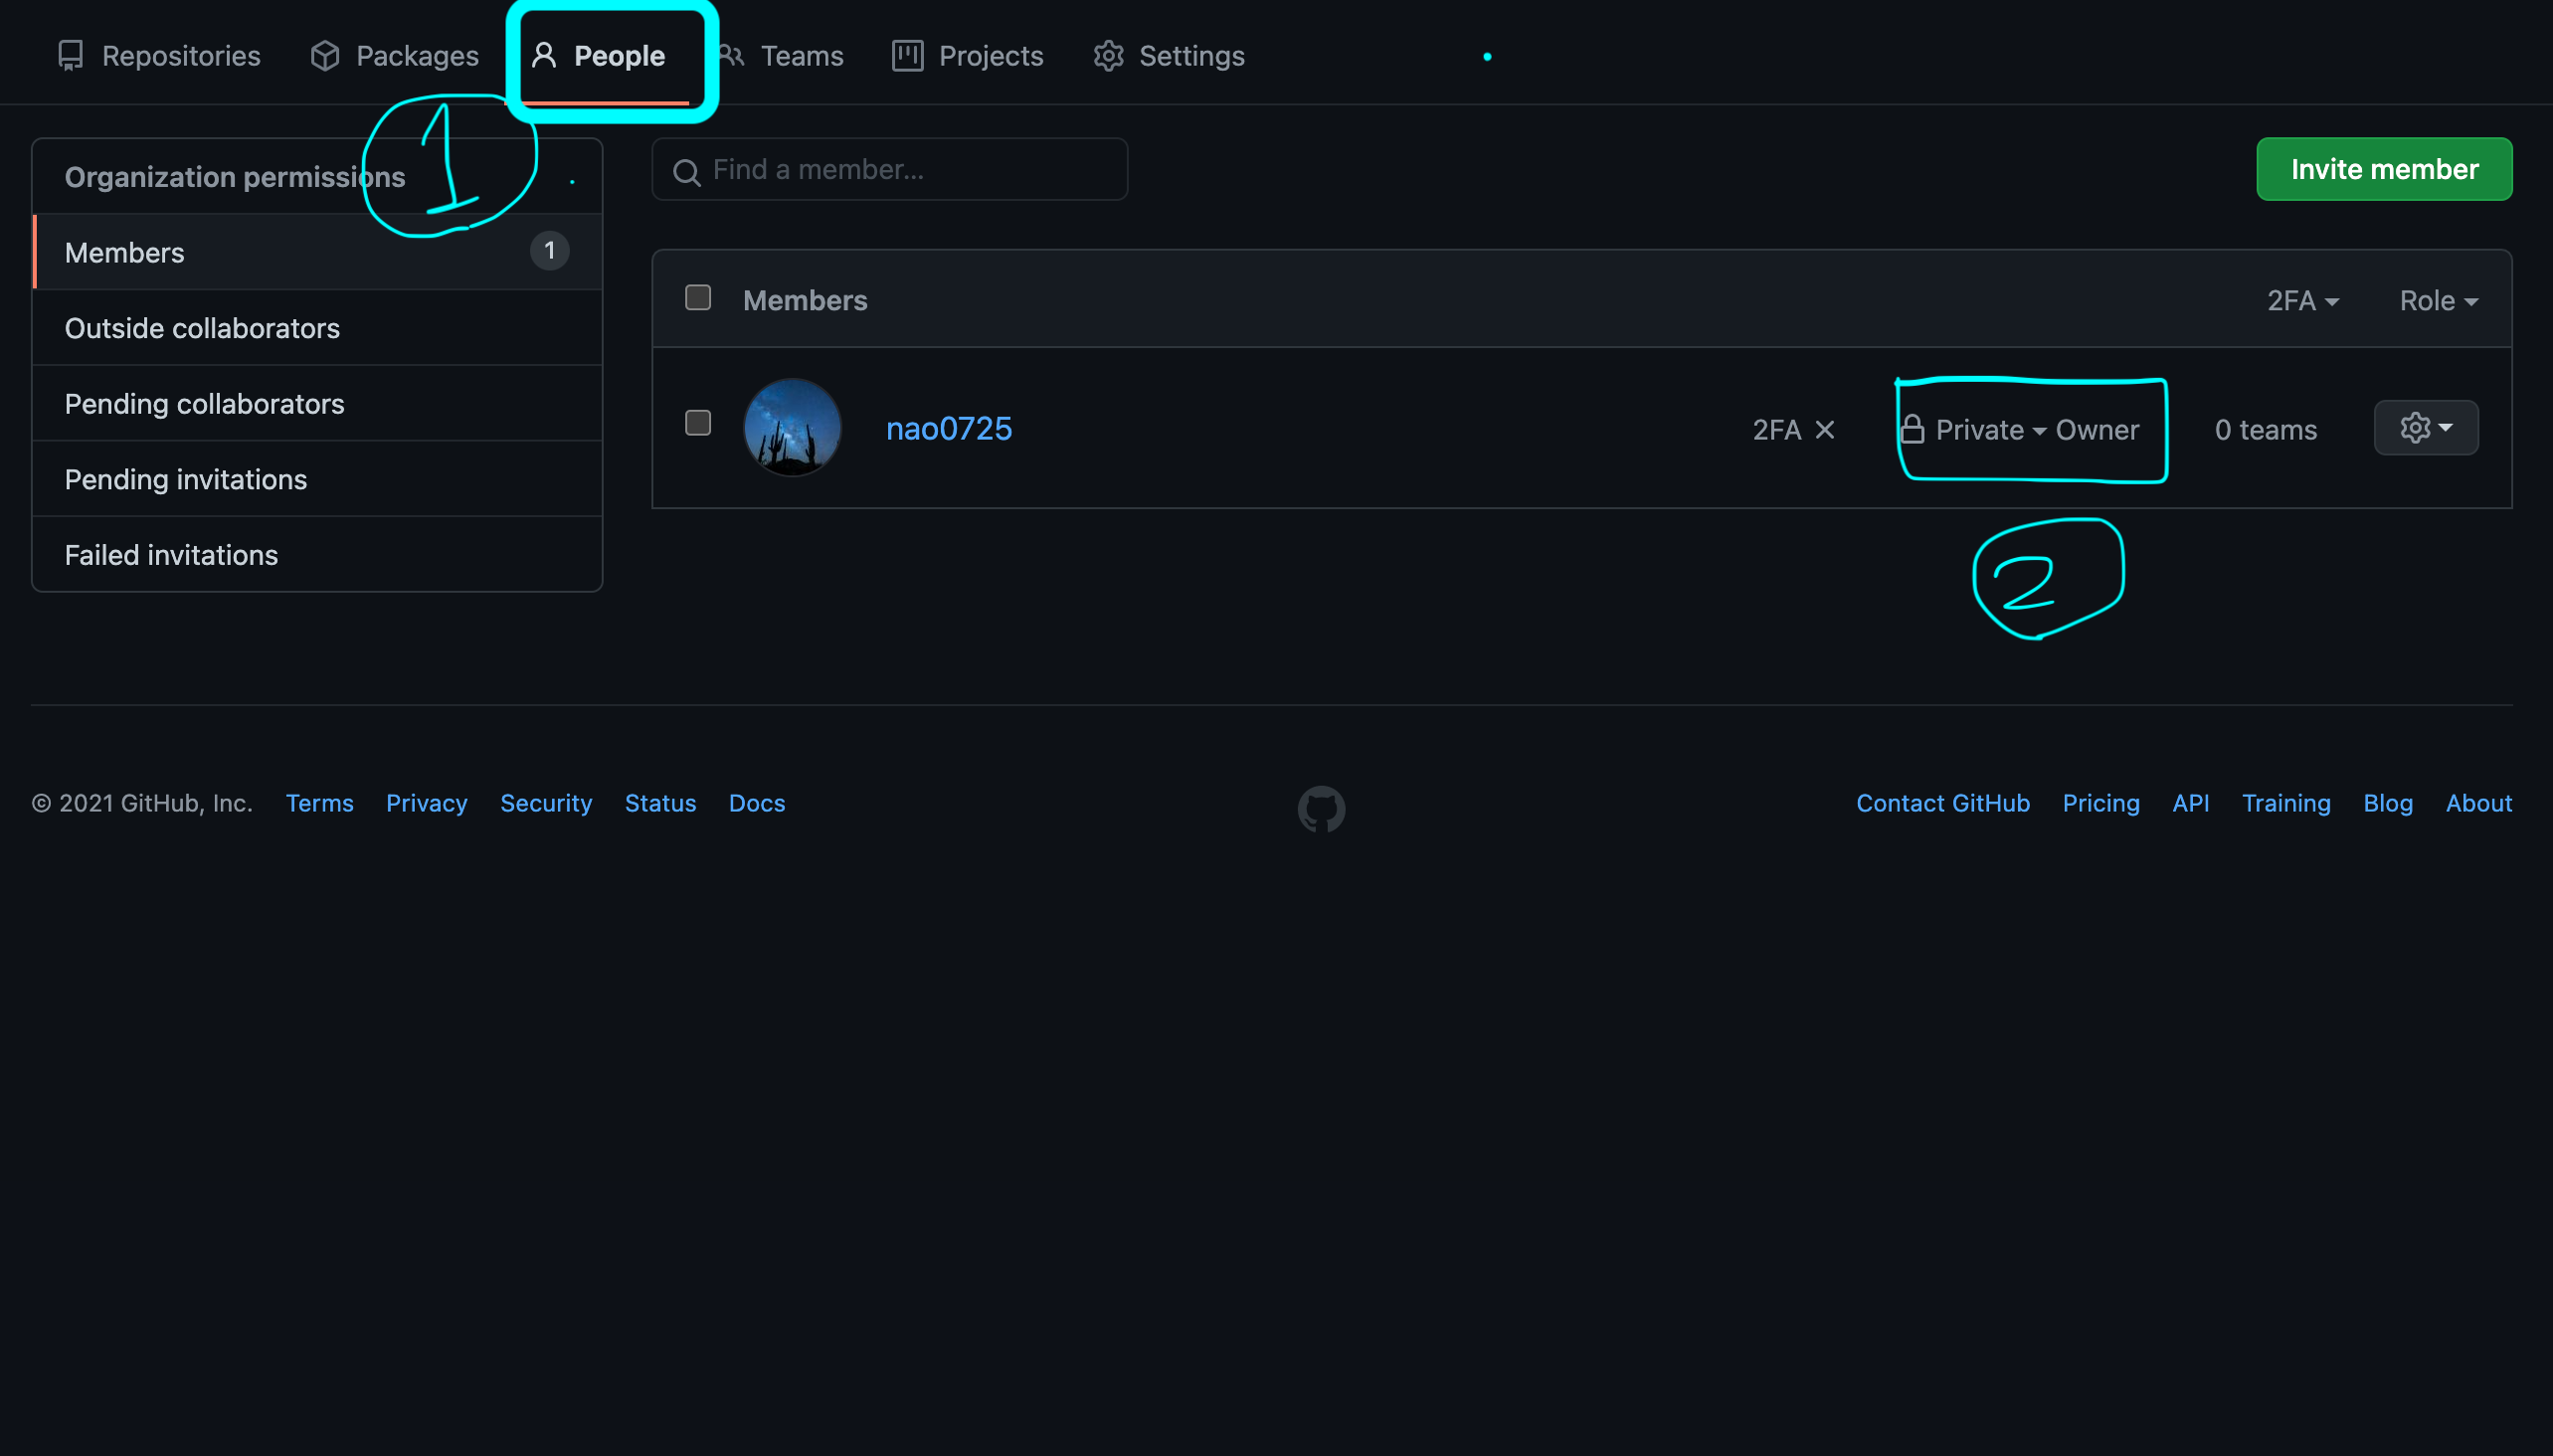Open the member gear options dropdown
The height and width of the screenshot is (1456, 2553).
pyautogui.click(x=2425, y=428)
